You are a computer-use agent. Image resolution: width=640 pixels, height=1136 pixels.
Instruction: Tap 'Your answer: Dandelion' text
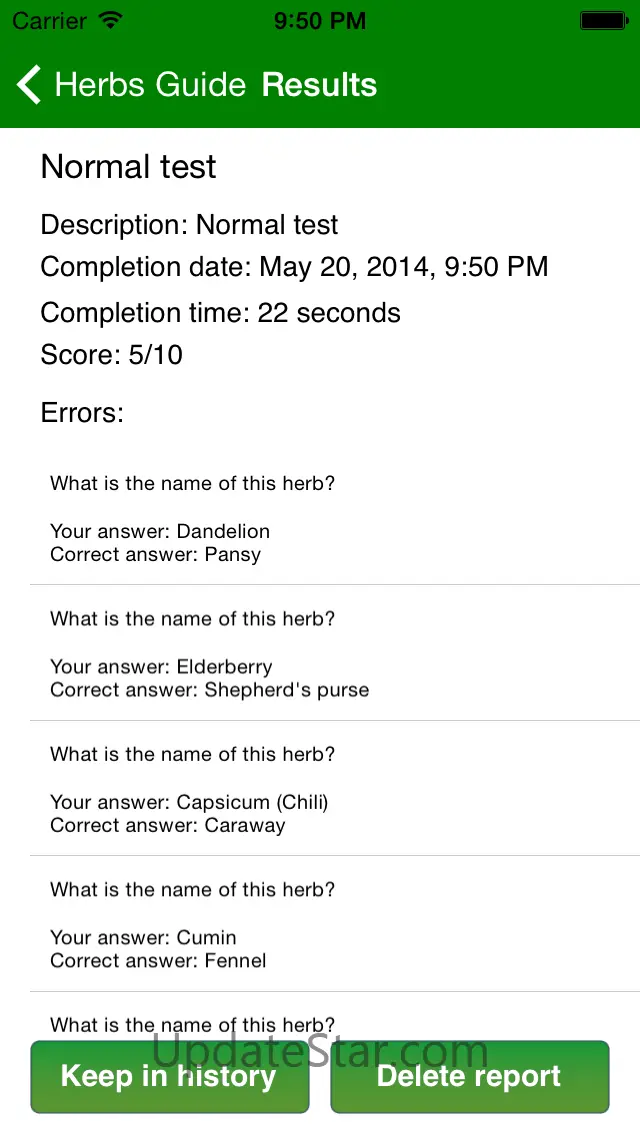160,531
